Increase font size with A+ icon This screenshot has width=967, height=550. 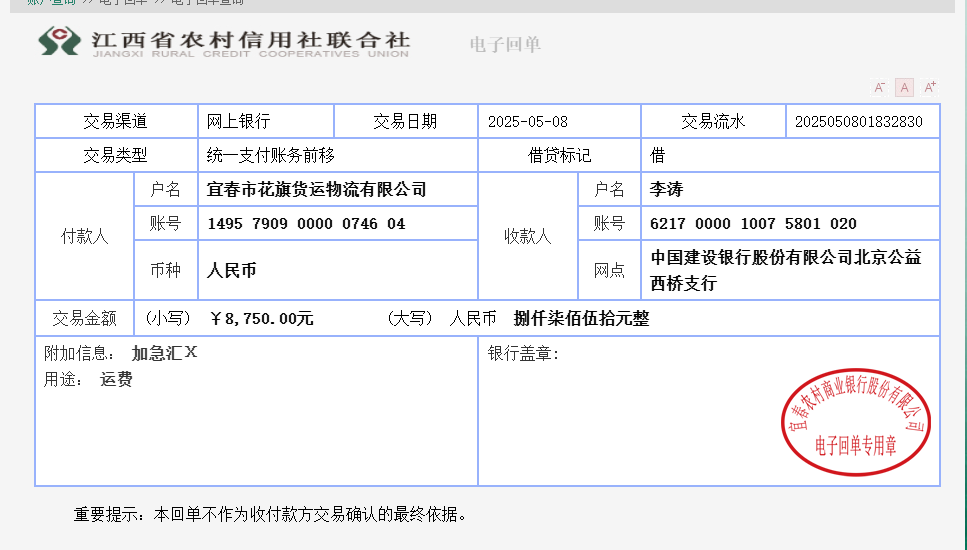(x=929, y=88)
